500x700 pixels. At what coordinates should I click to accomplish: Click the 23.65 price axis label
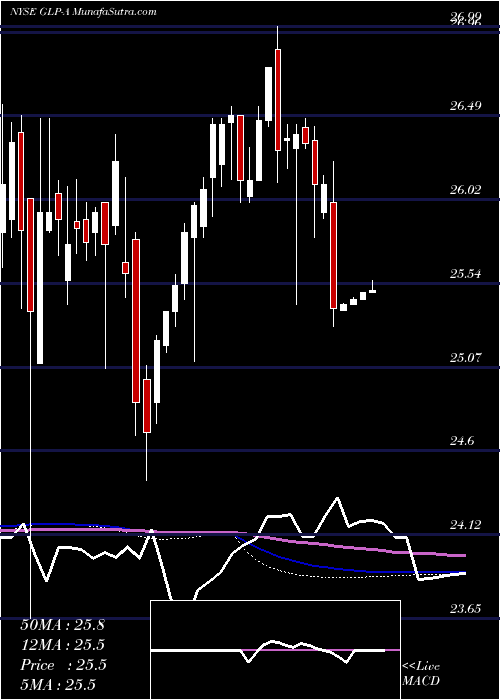pyautogui.click(x=465, y=608)
